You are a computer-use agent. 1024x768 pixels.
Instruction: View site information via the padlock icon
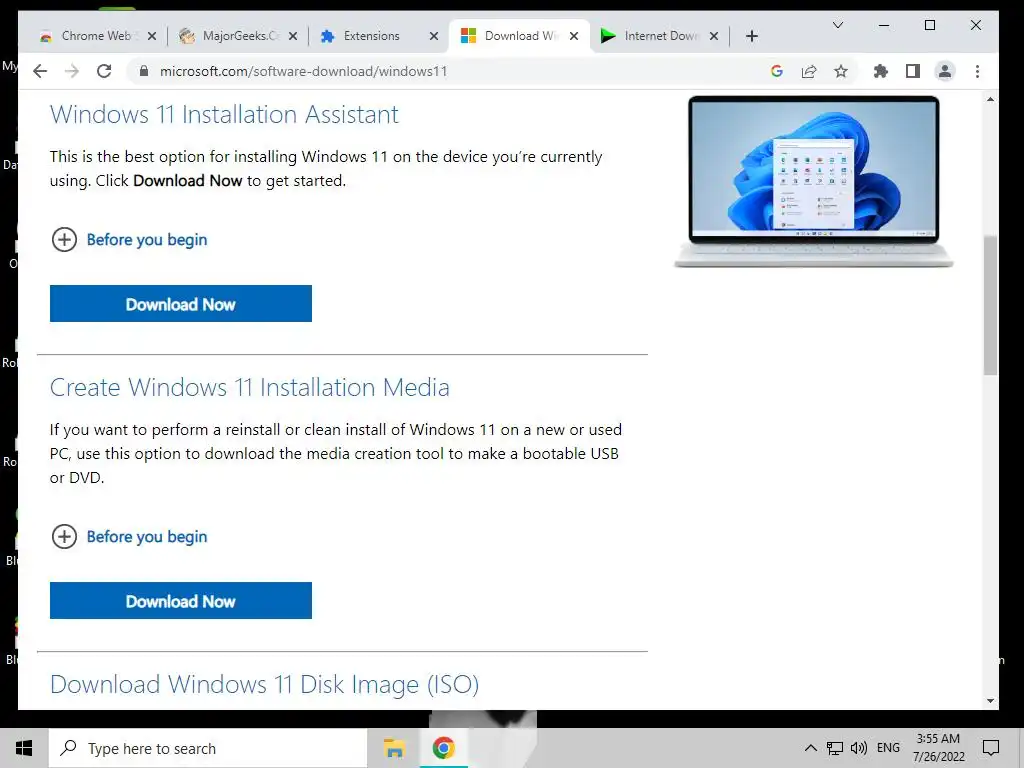(x=144, y=71)
